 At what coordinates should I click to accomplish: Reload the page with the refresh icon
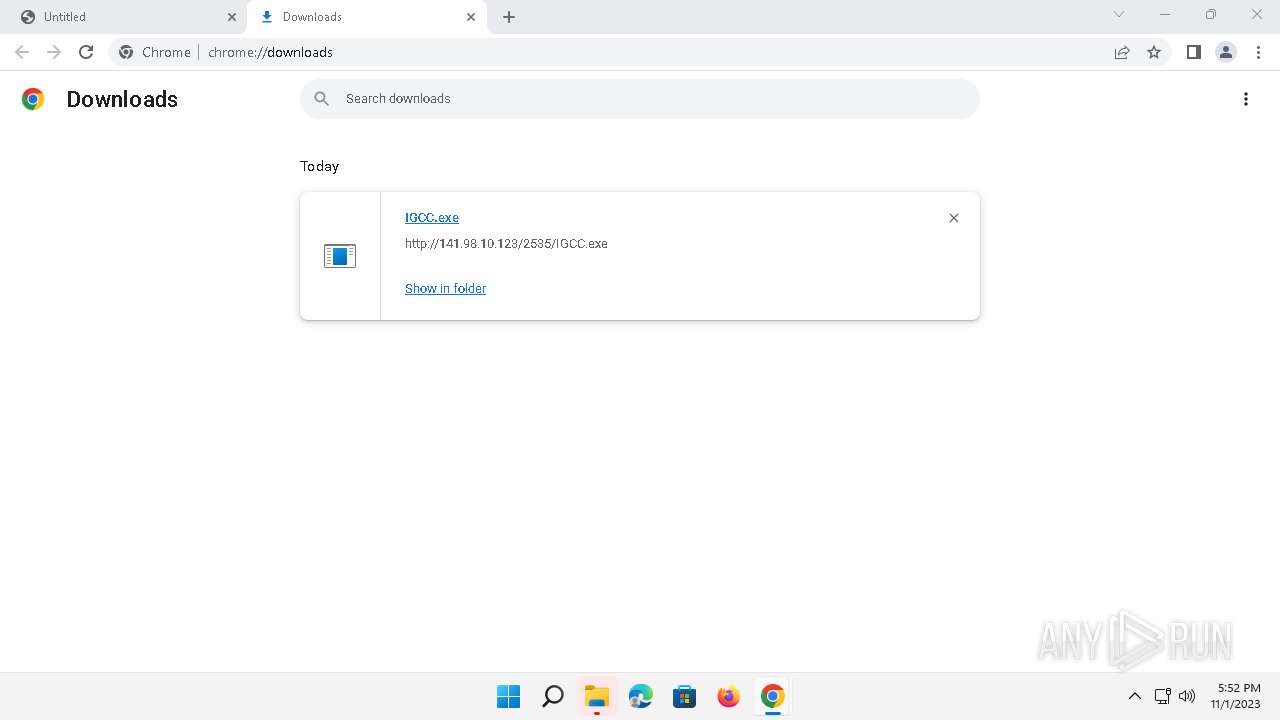coord(86,52)
